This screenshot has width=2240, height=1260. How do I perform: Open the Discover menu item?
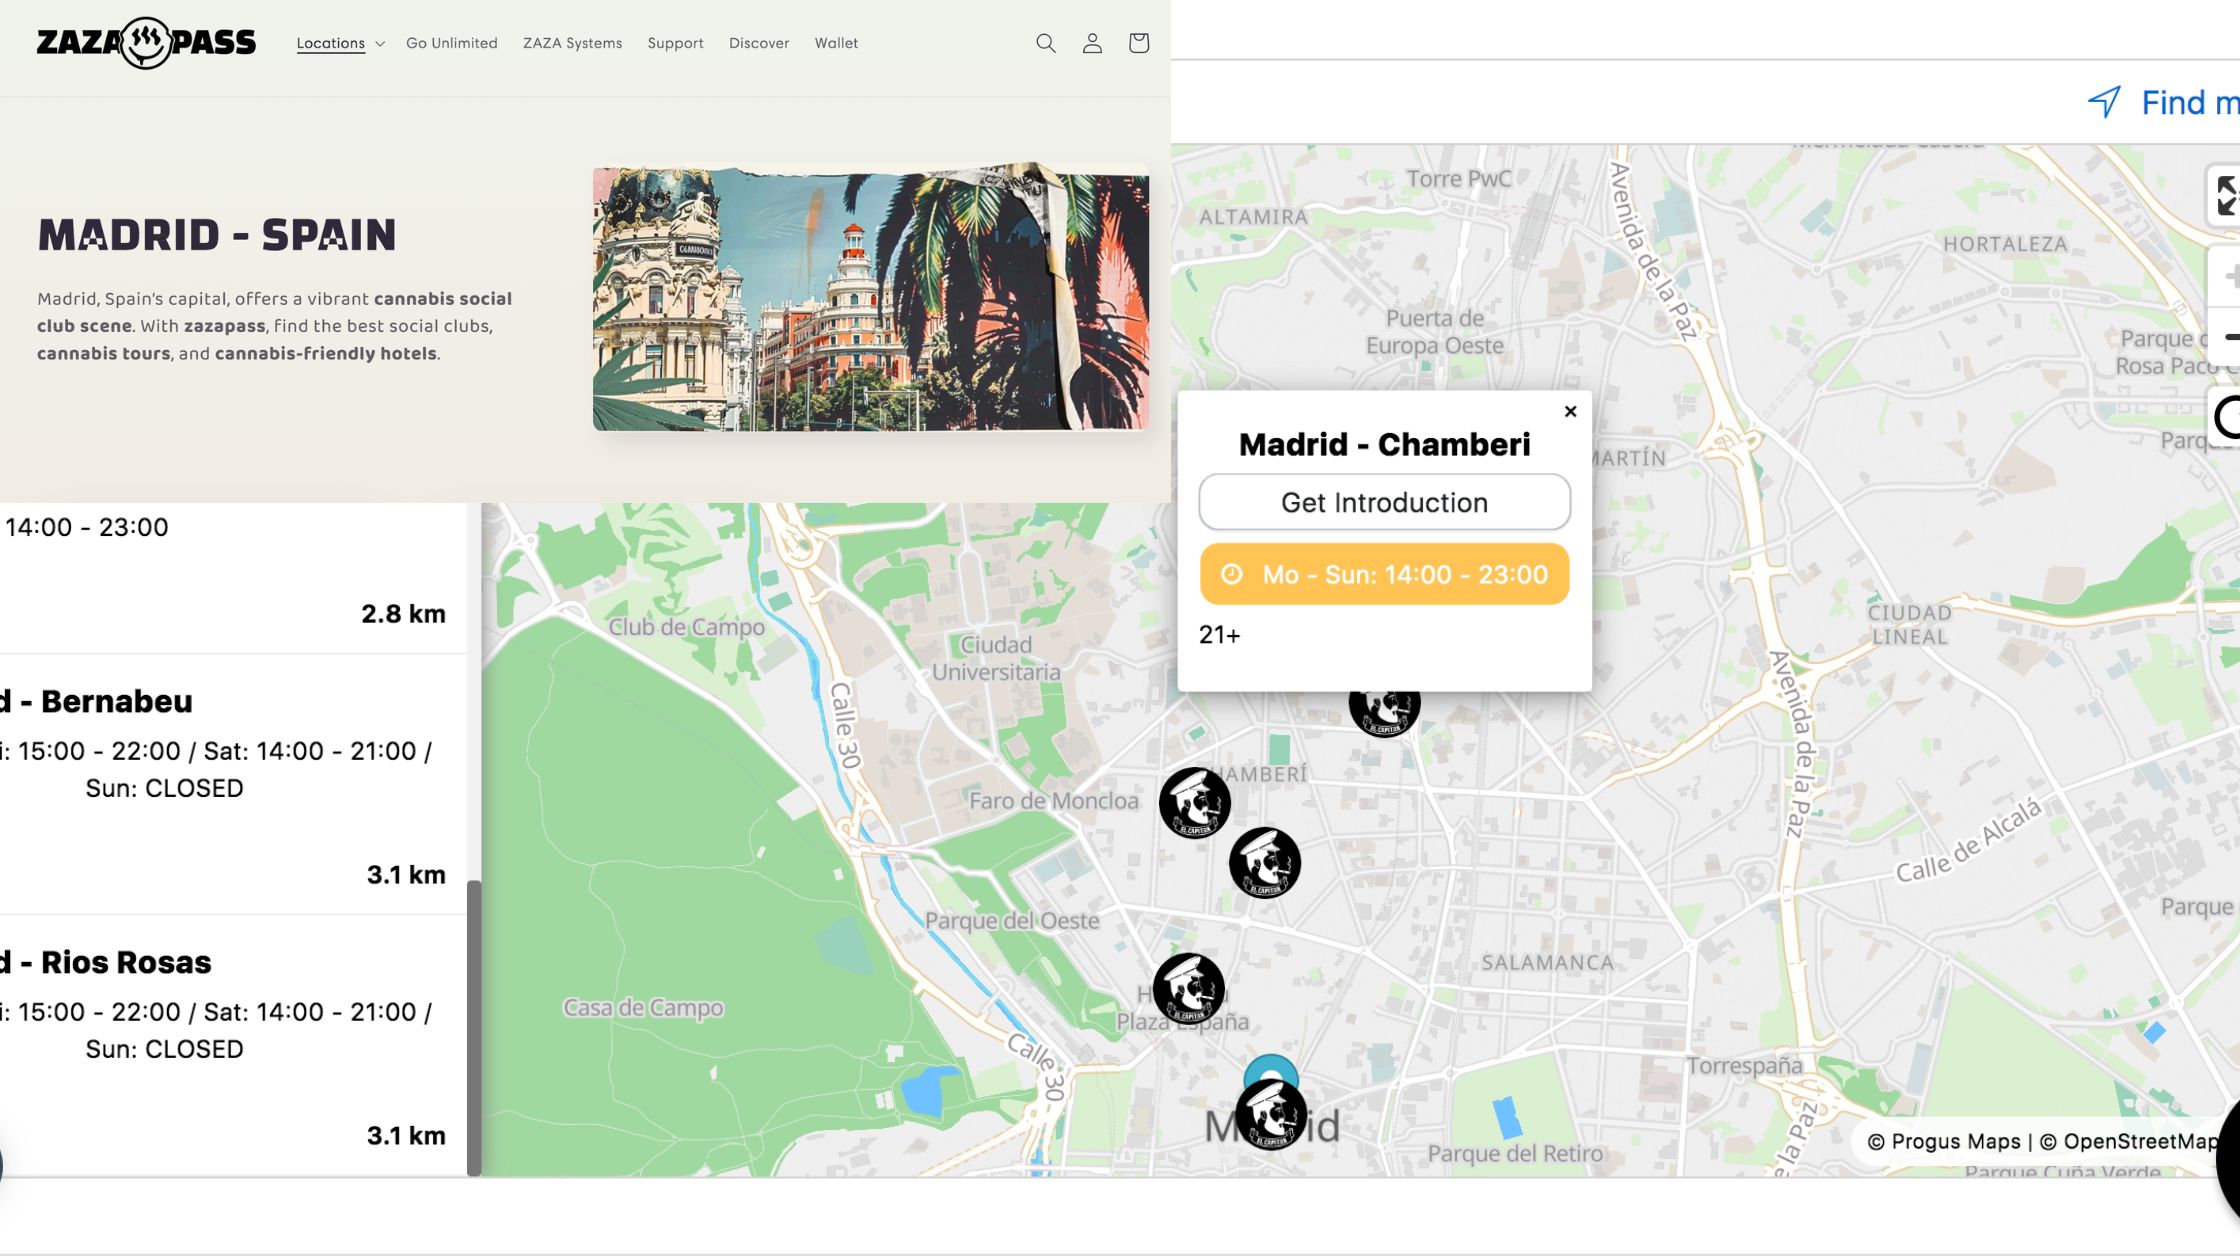[759, 43]
